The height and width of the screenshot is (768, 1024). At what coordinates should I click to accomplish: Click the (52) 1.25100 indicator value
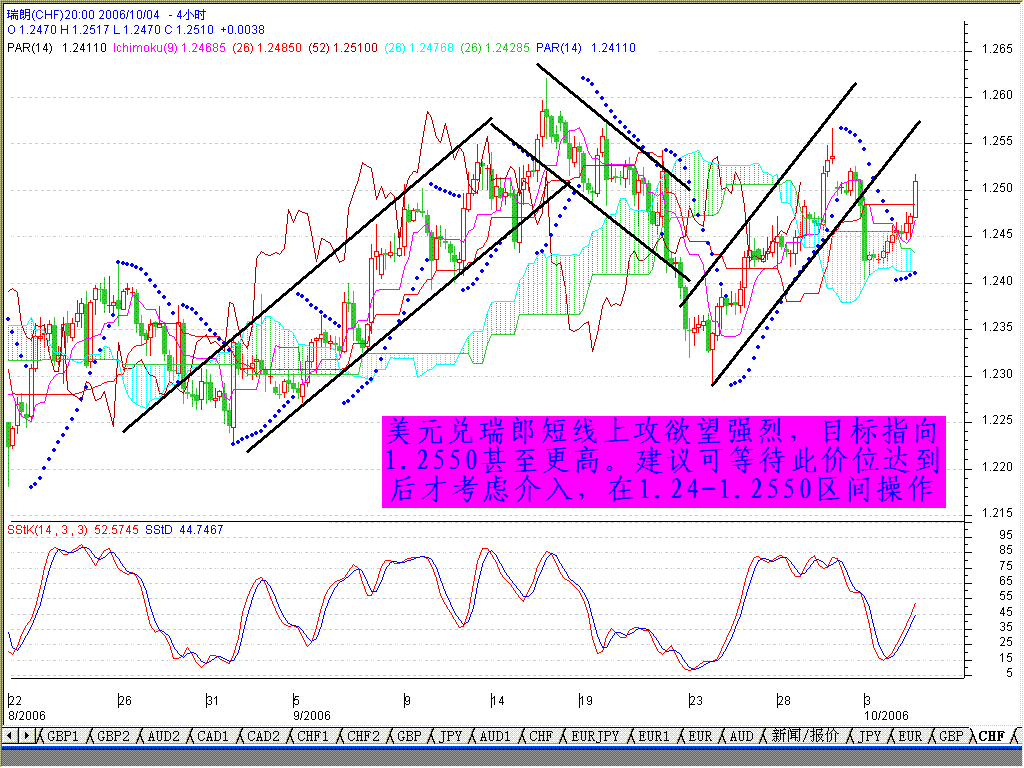343,48
